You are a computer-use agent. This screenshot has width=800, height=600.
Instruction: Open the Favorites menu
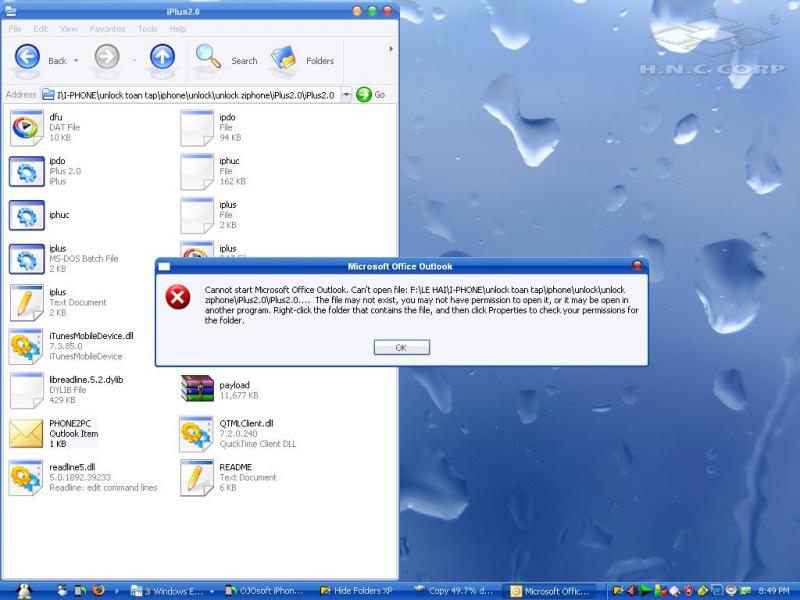[x=107, y=29]
